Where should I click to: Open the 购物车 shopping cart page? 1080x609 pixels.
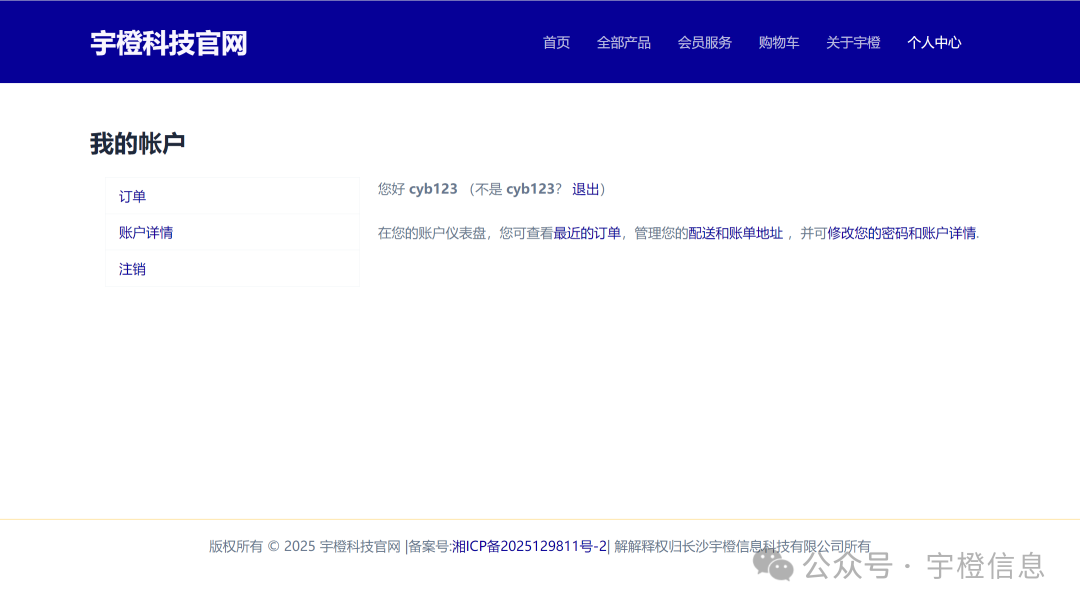tap(779, 42)
